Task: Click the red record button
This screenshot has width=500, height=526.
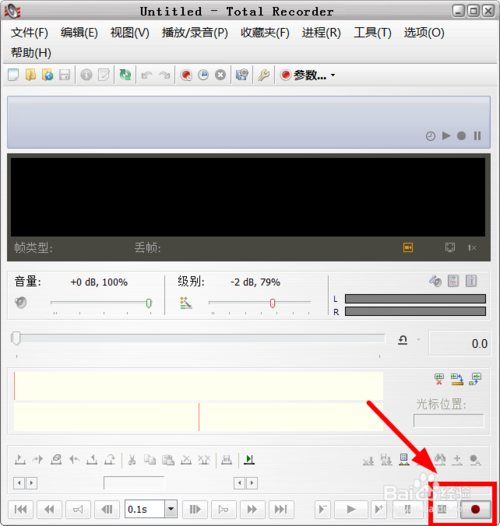Action: (475, 509)
